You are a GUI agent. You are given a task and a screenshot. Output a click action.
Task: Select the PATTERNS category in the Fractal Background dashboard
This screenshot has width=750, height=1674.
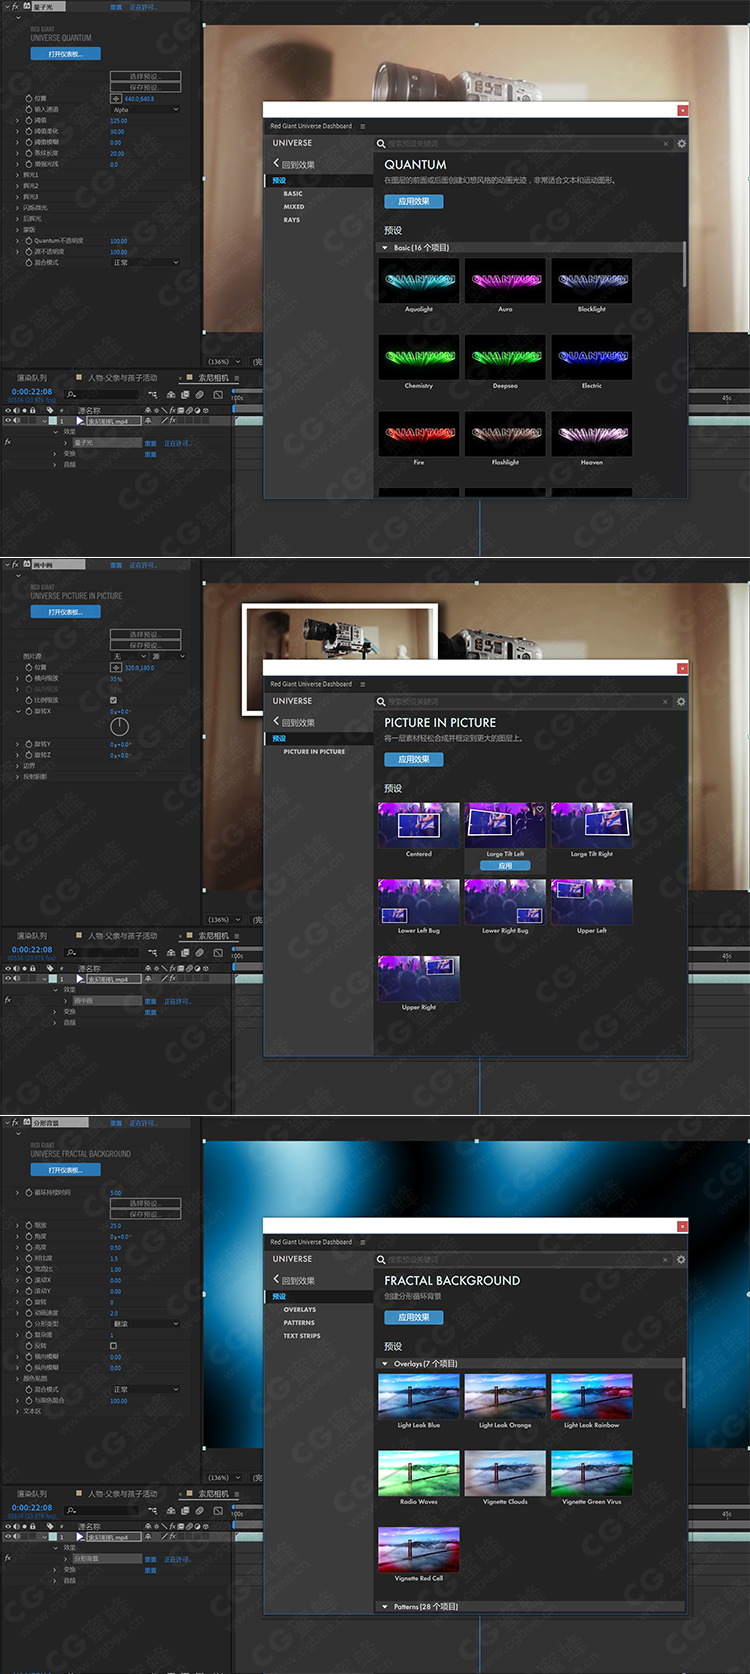point(299,1322)
